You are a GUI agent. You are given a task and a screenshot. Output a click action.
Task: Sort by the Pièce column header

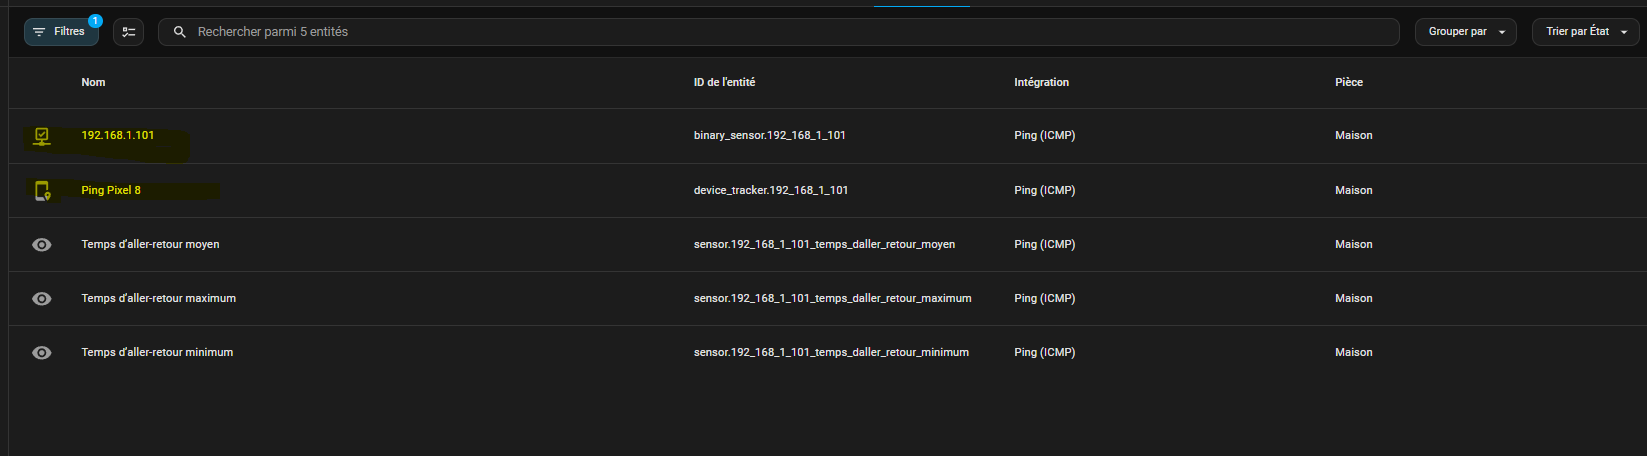click(x=1348, y=82)
